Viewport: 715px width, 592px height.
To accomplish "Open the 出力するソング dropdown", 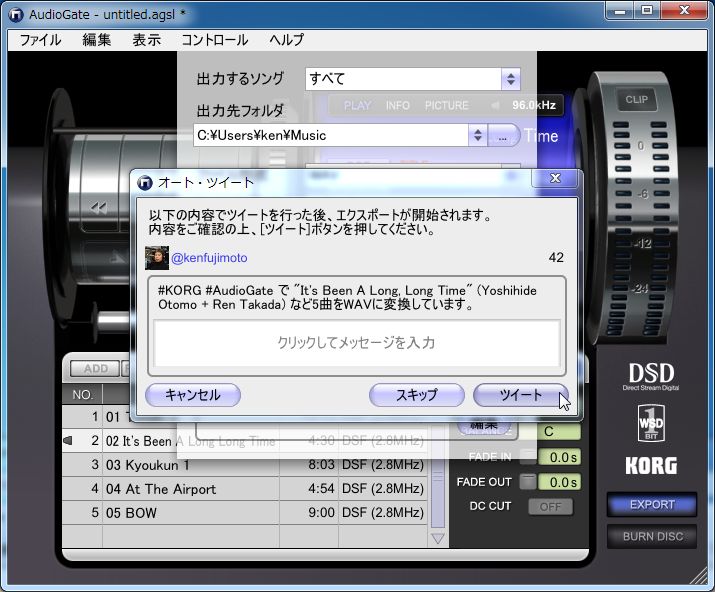I will pos(511,79).
